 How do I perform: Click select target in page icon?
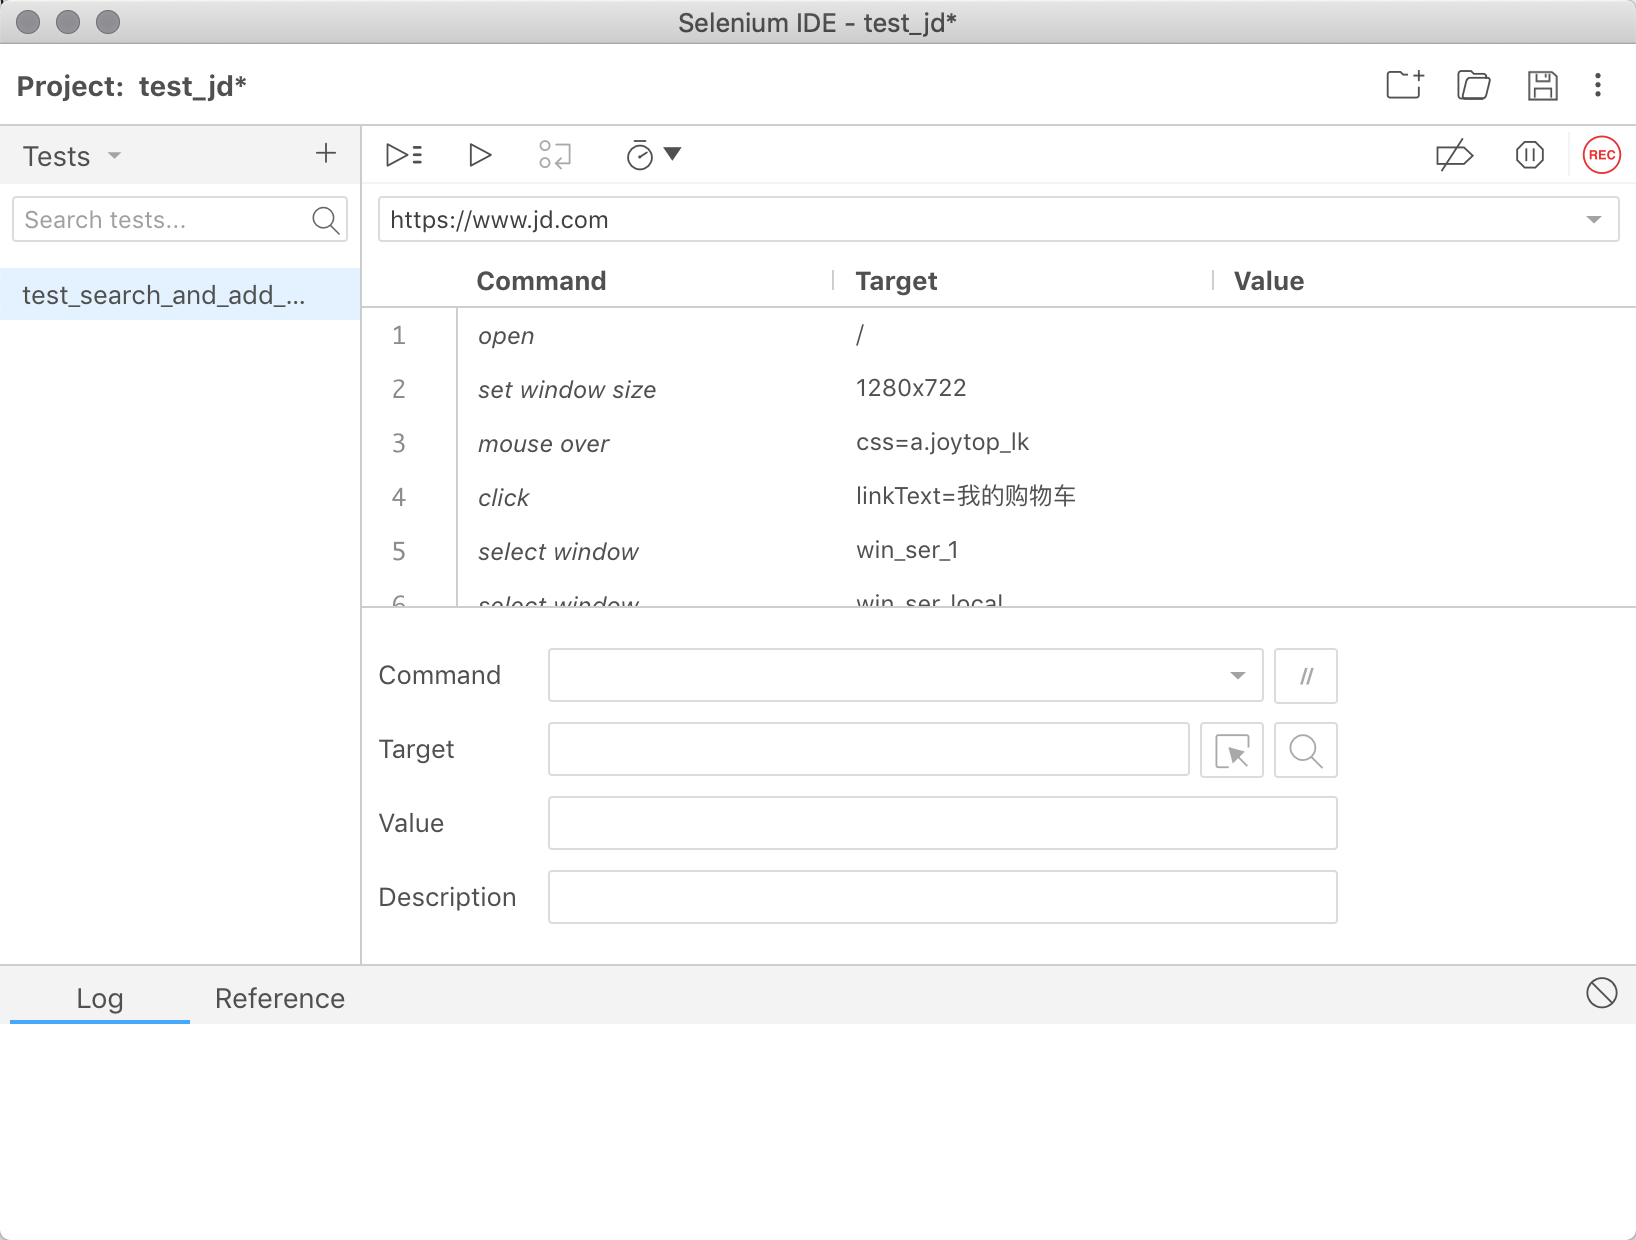coord(1231,750)
